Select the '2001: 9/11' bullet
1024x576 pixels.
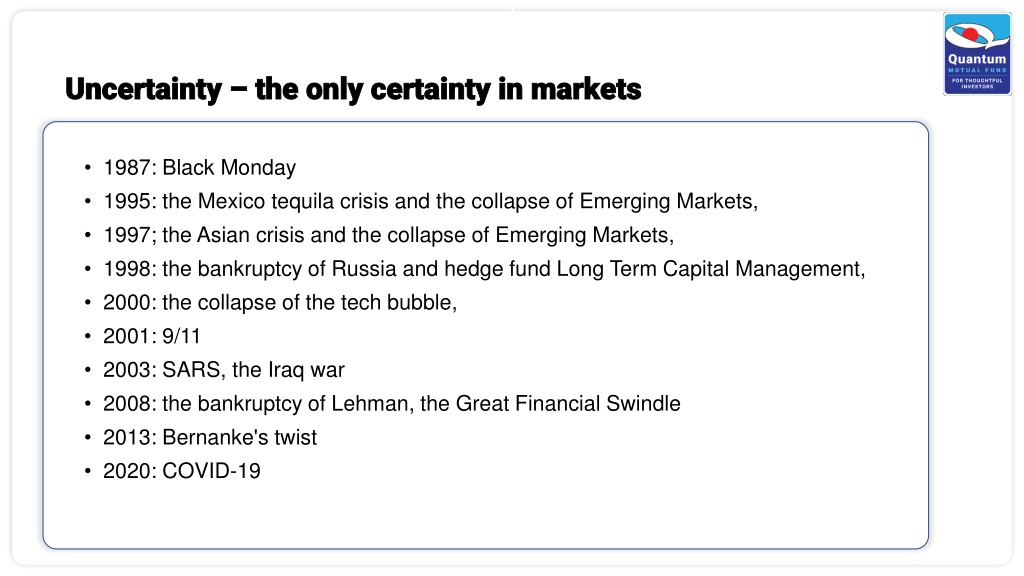coord(152,336)
